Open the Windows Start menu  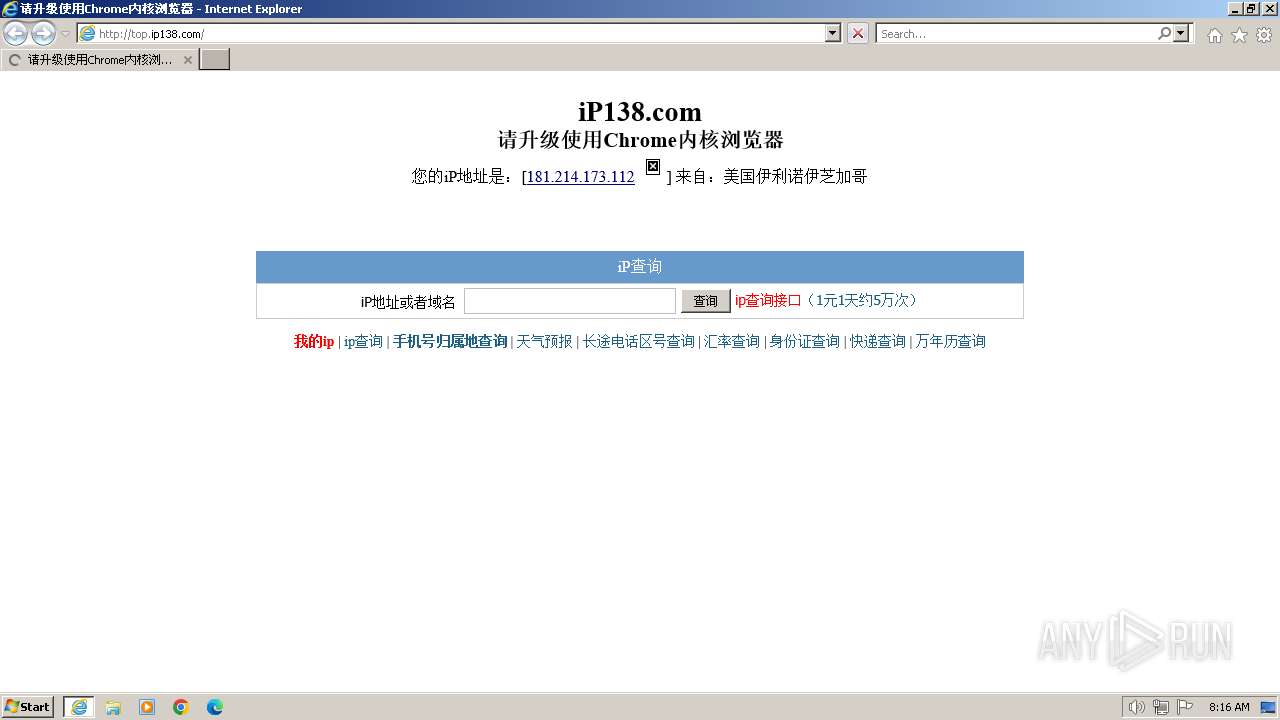(x=28, y=707)
